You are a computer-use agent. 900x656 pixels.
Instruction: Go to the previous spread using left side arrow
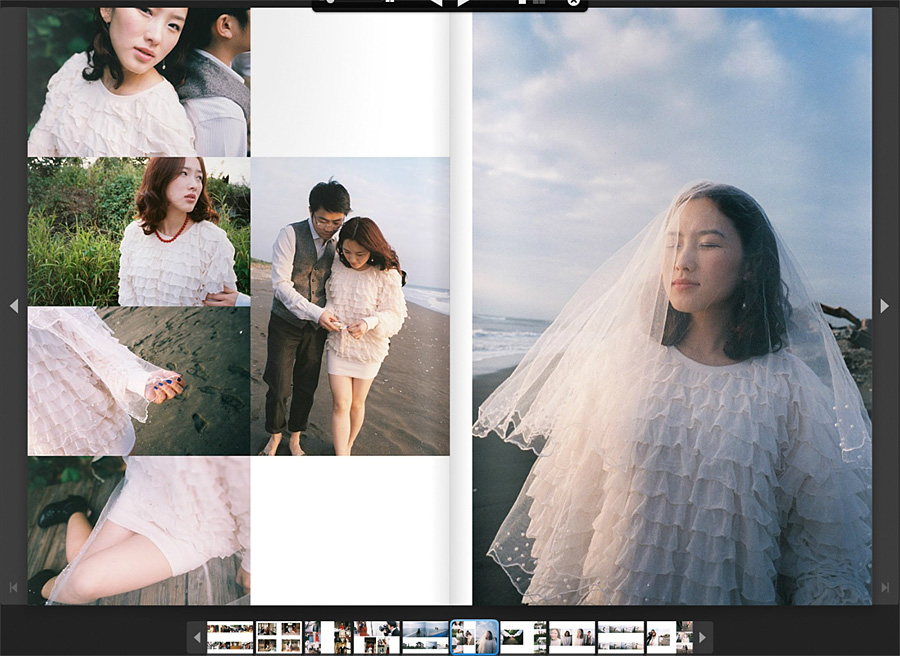tap(14, 306)
